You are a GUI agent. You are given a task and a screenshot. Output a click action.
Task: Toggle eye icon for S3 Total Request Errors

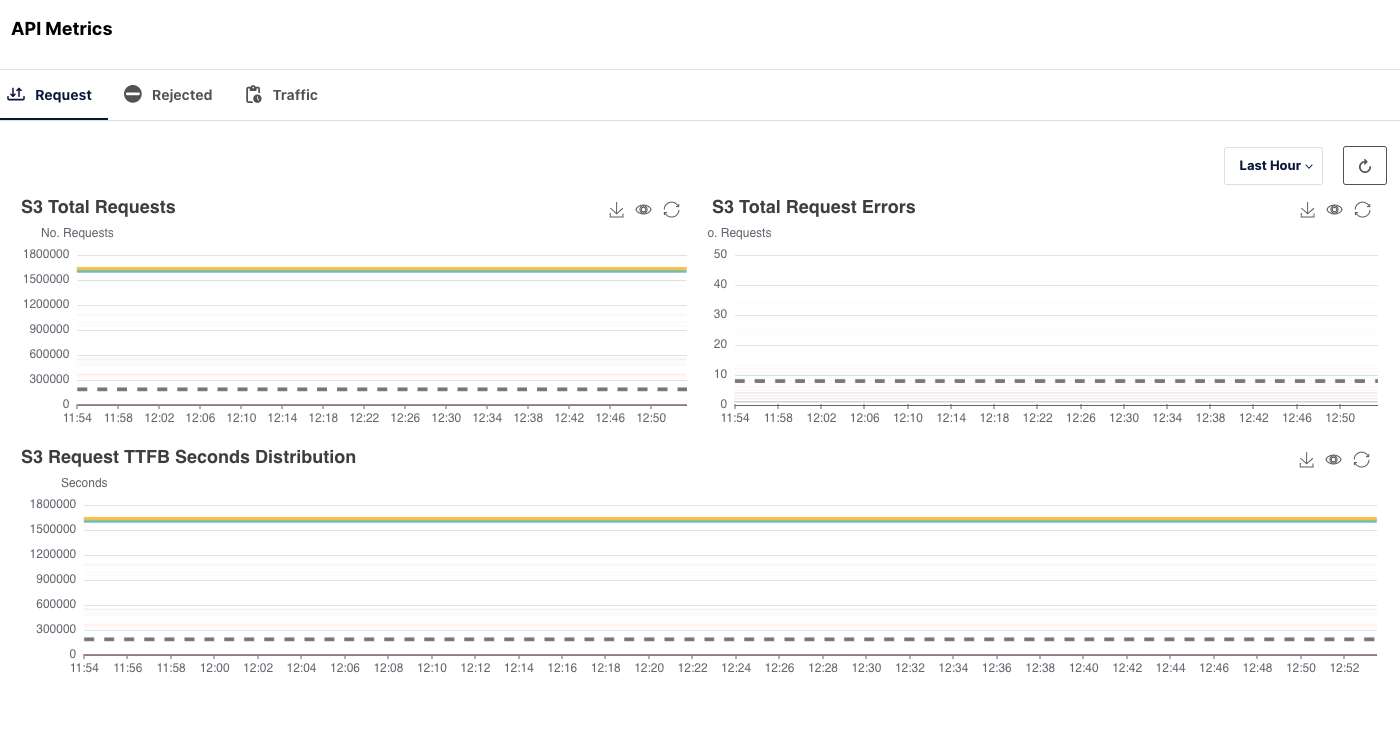click(1334, 210)
